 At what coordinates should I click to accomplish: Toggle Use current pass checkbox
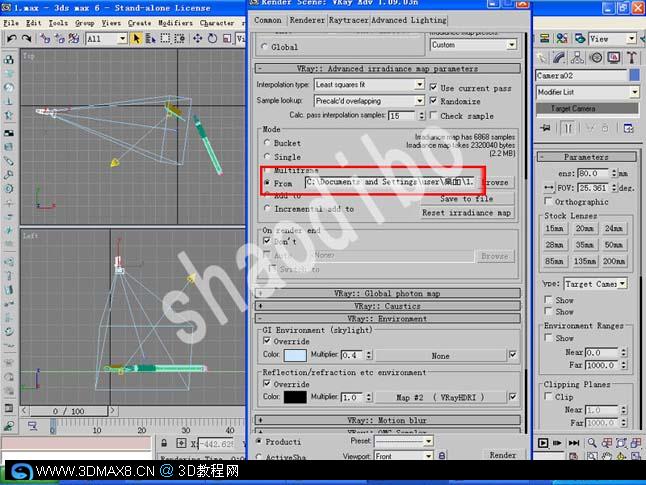coord(433,87)
